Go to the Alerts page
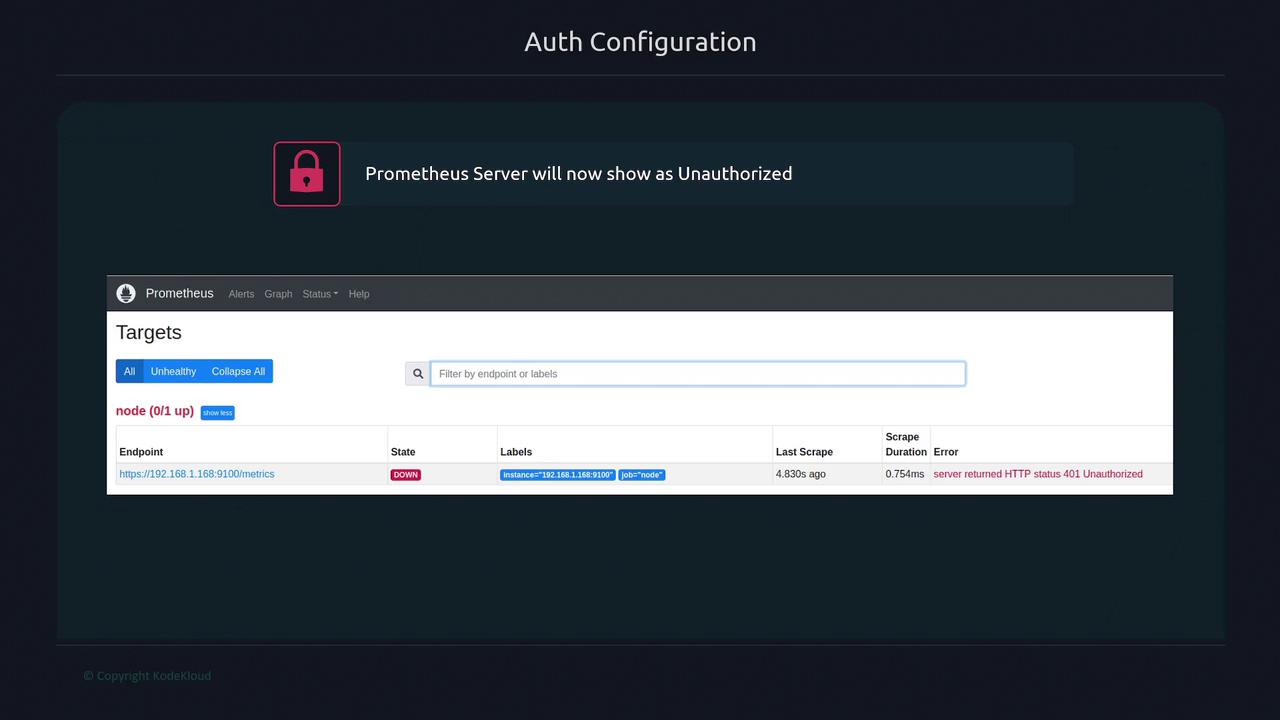This screenshot has height=720, width=1280. click(x=241, y=294)
